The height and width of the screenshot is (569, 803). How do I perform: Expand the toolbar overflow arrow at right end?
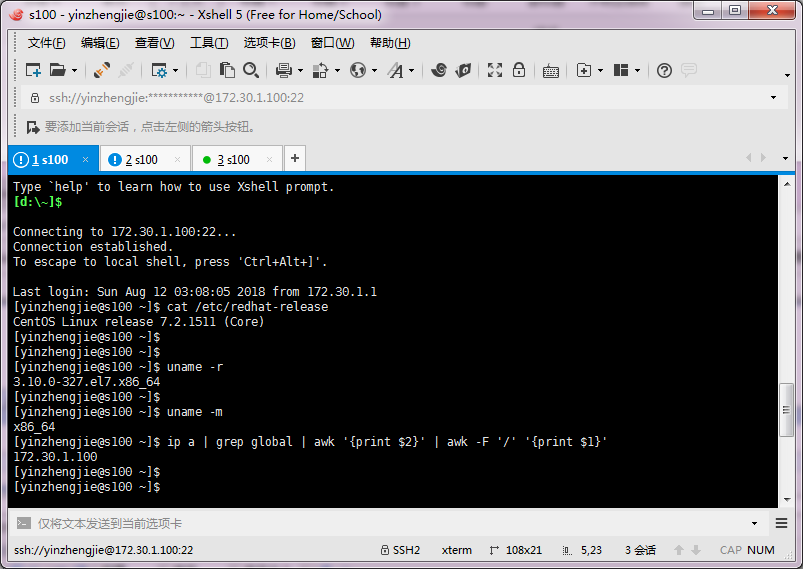[x=787, y=75]
